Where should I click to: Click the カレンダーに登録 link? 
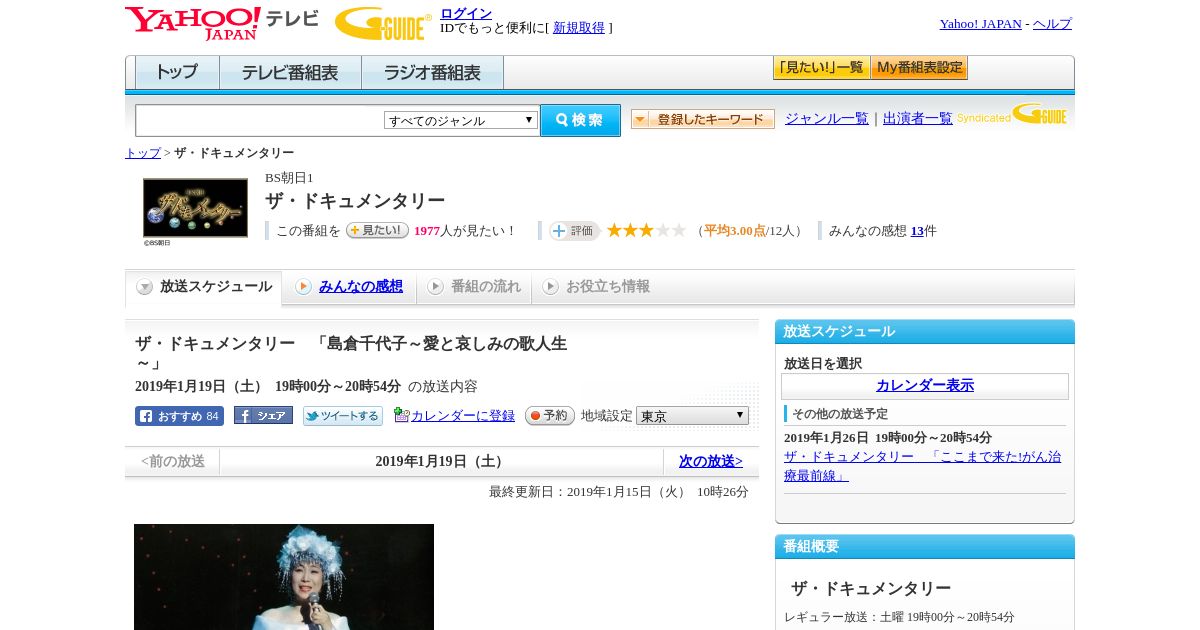tap(463, 416)
